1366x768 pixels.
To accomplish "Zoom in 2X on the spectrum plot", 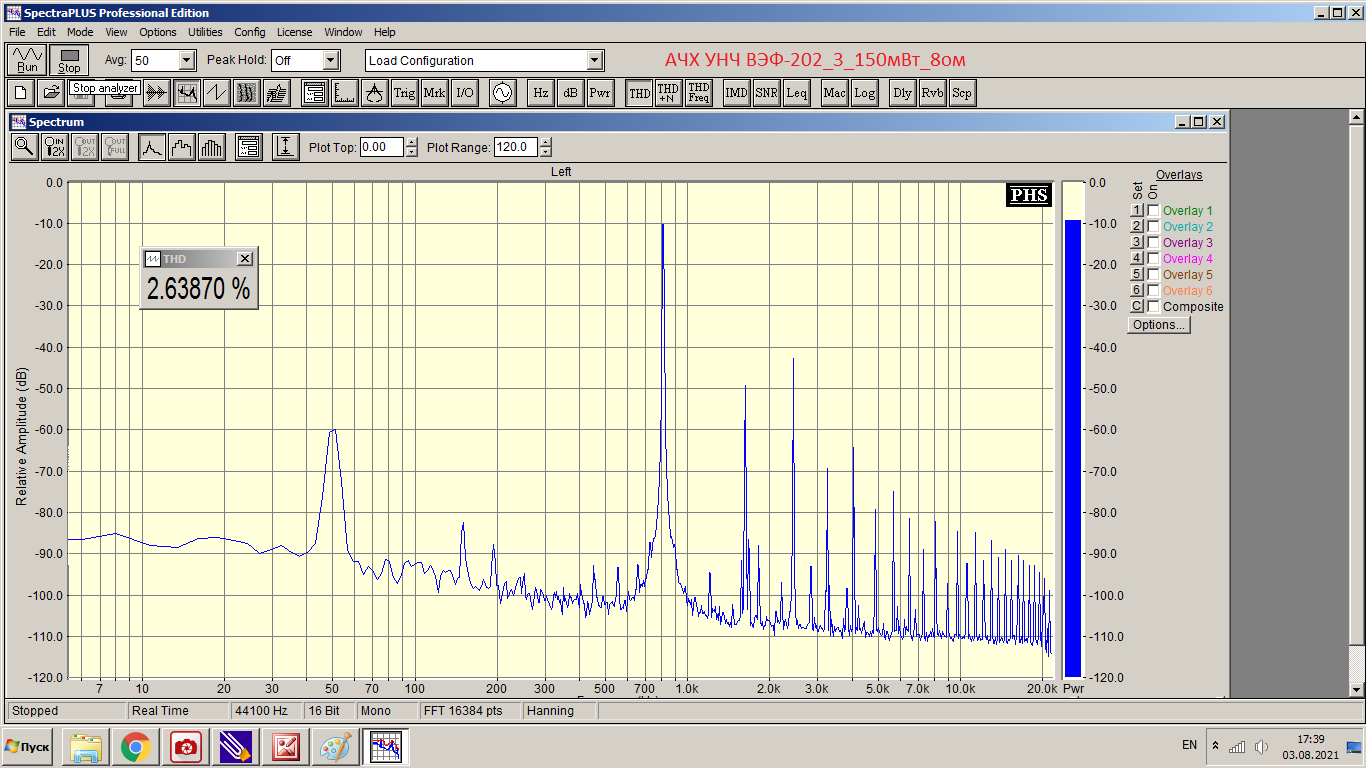I will (x=55, y=147).
